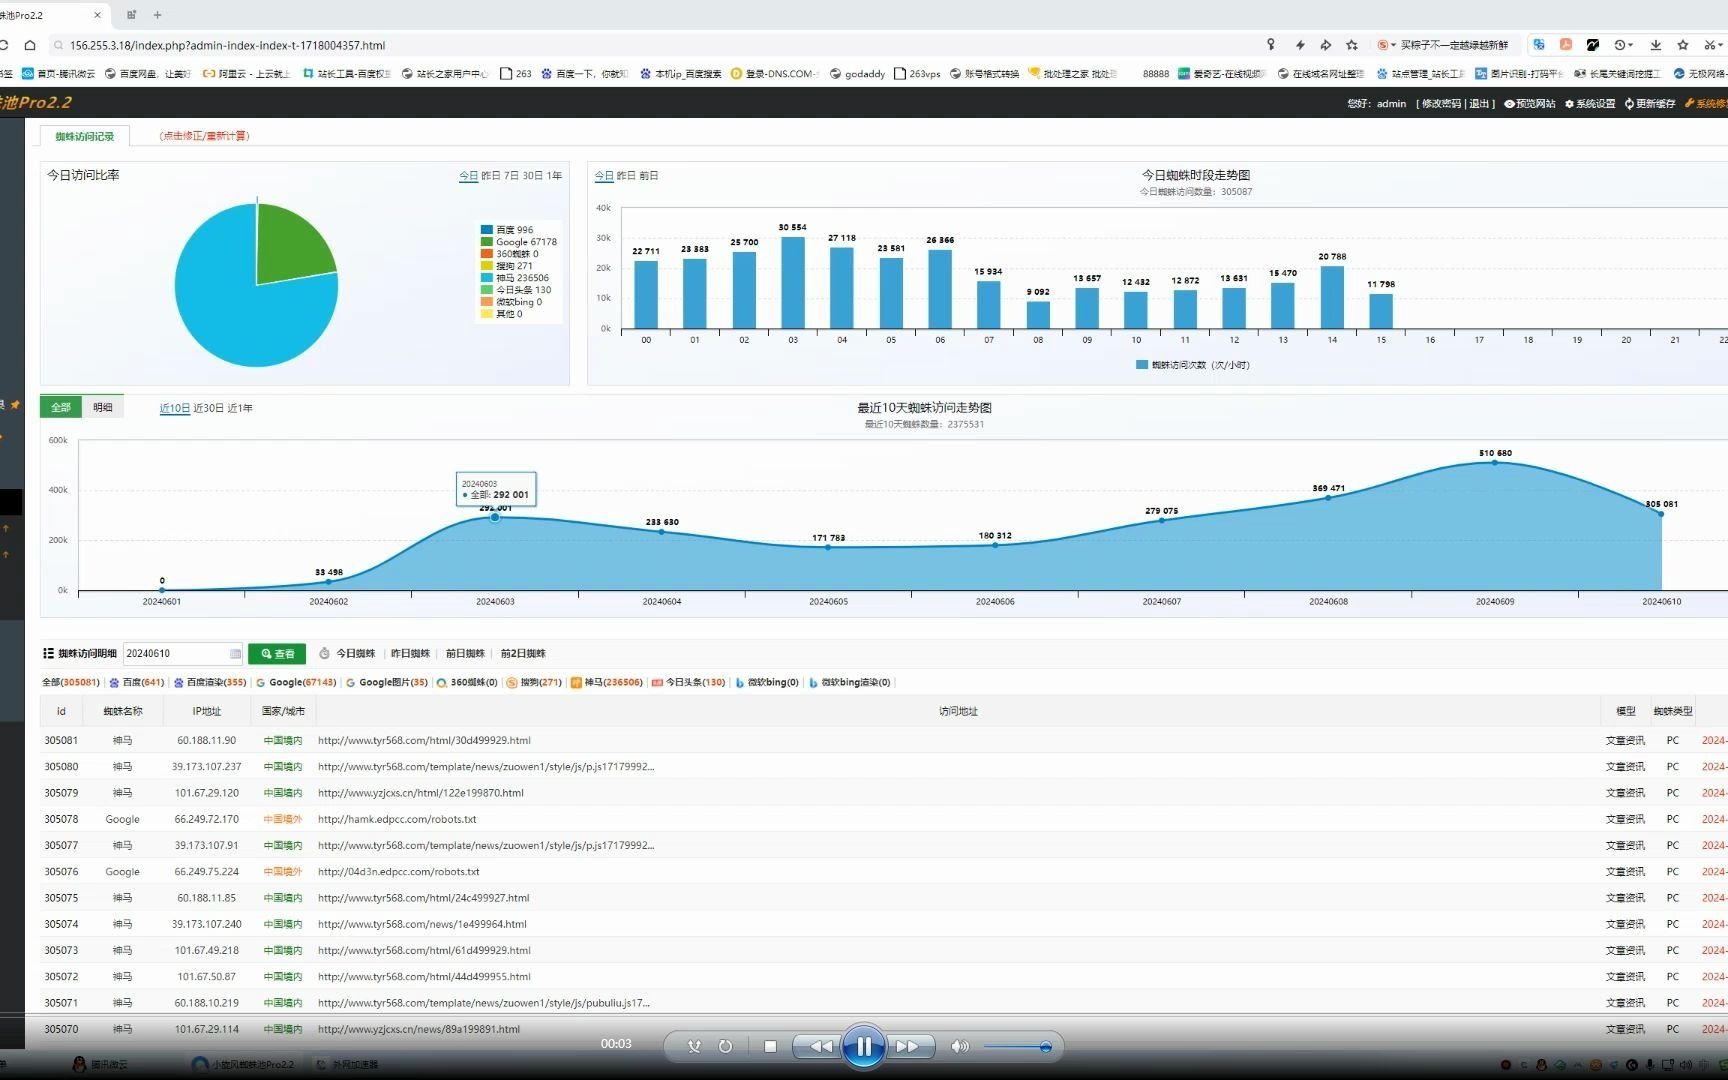The width and height of the screenshot is (1728, 1080).
Task: Bookmark the page with the address bar star
Action: pyautogui.click(x=1352, y=45)
